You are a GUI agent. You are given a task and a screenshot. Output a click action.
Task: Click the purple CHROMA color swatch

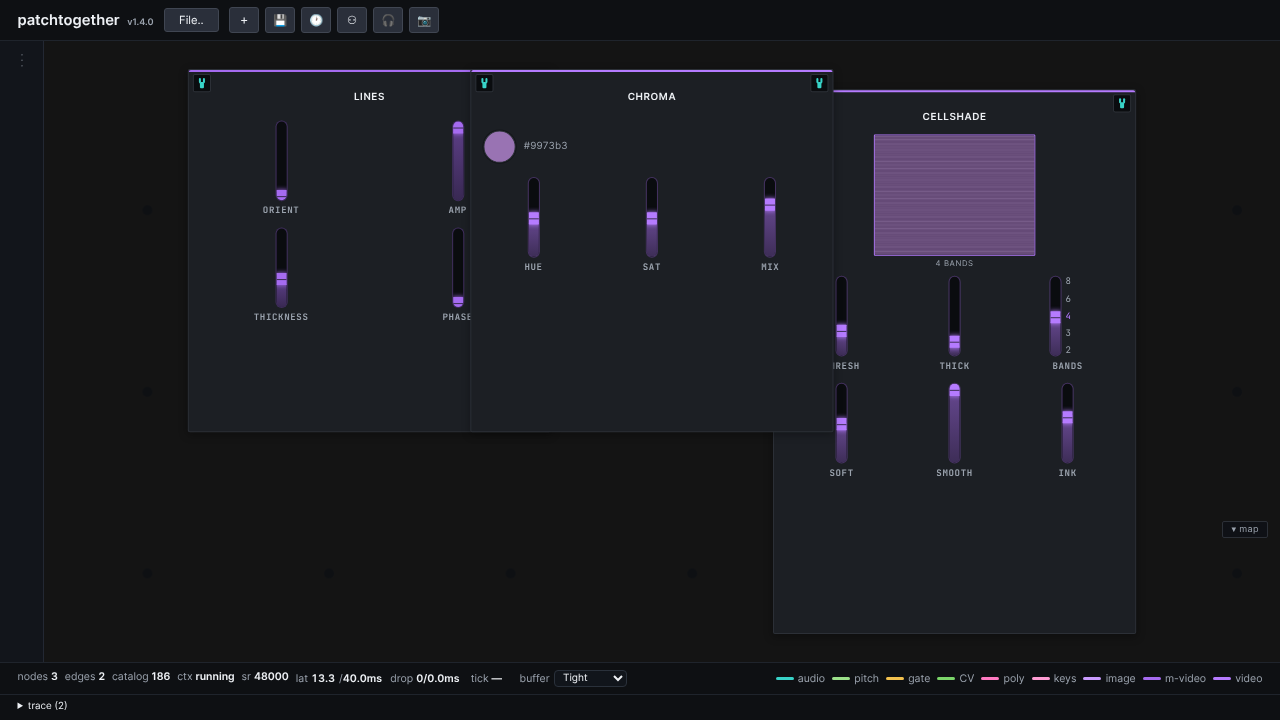coord(500,147)
